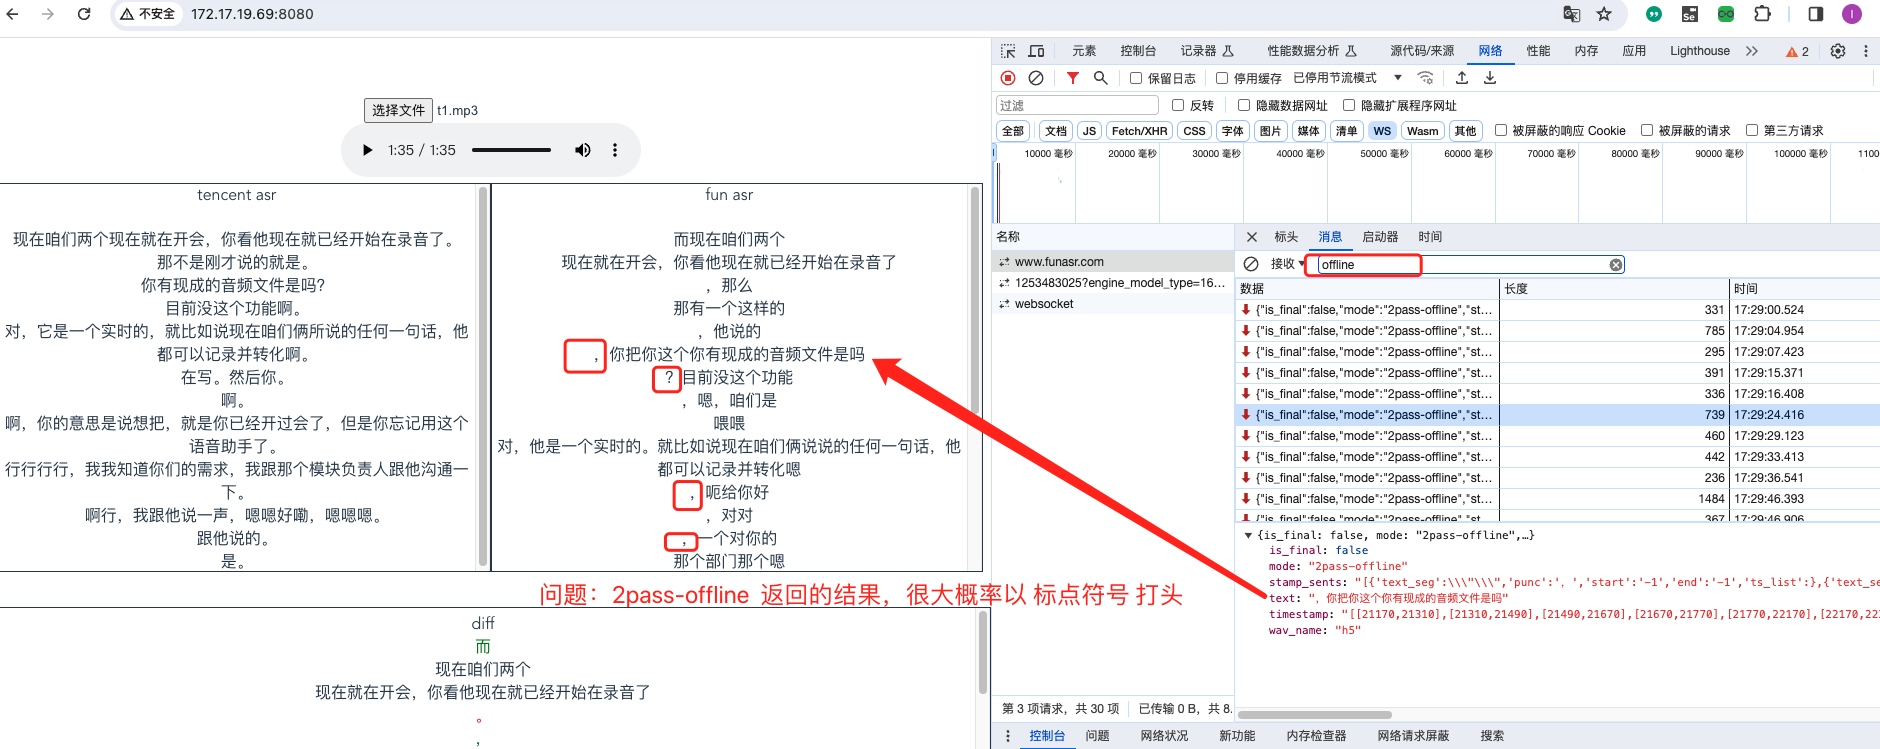
Task: Open DevTools three-dot customize menu
Action: point(1866,51)
